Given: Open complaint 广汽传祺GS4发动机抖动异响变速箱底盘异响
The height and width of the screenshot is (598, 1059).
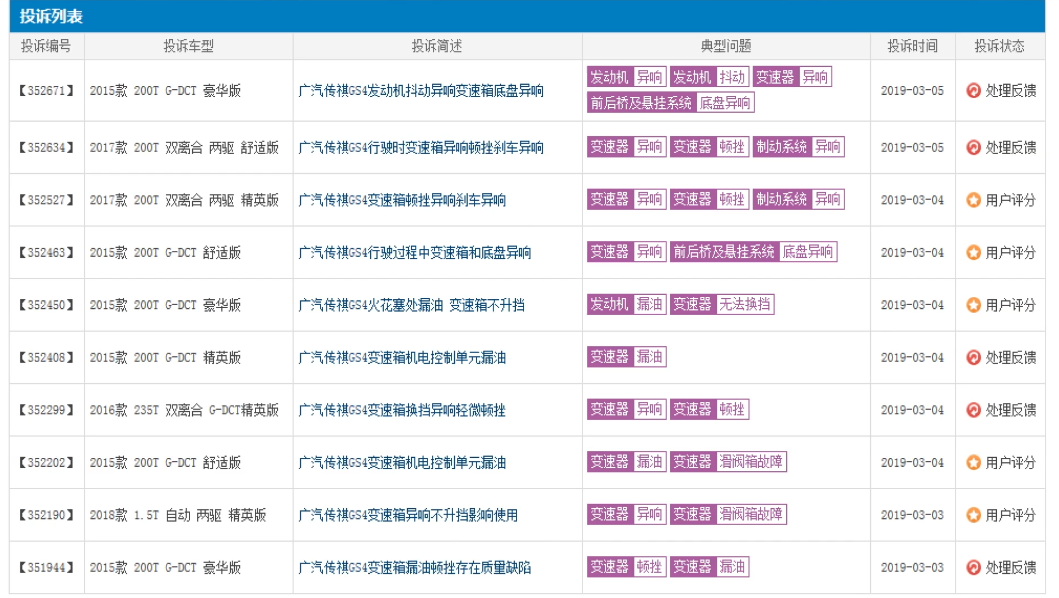Looking at the screenshot, I should click(x=421, y=91).
